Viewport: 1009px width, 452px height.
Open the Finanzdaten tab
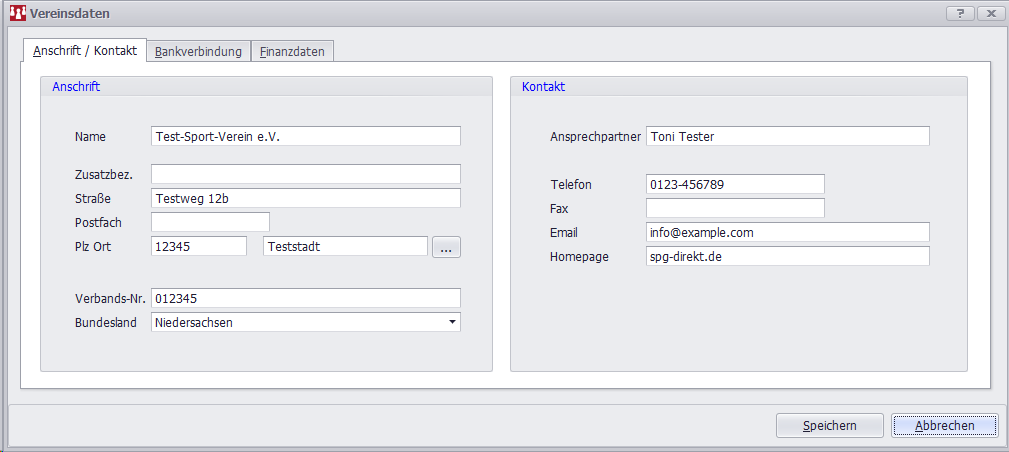coord(291,51)
